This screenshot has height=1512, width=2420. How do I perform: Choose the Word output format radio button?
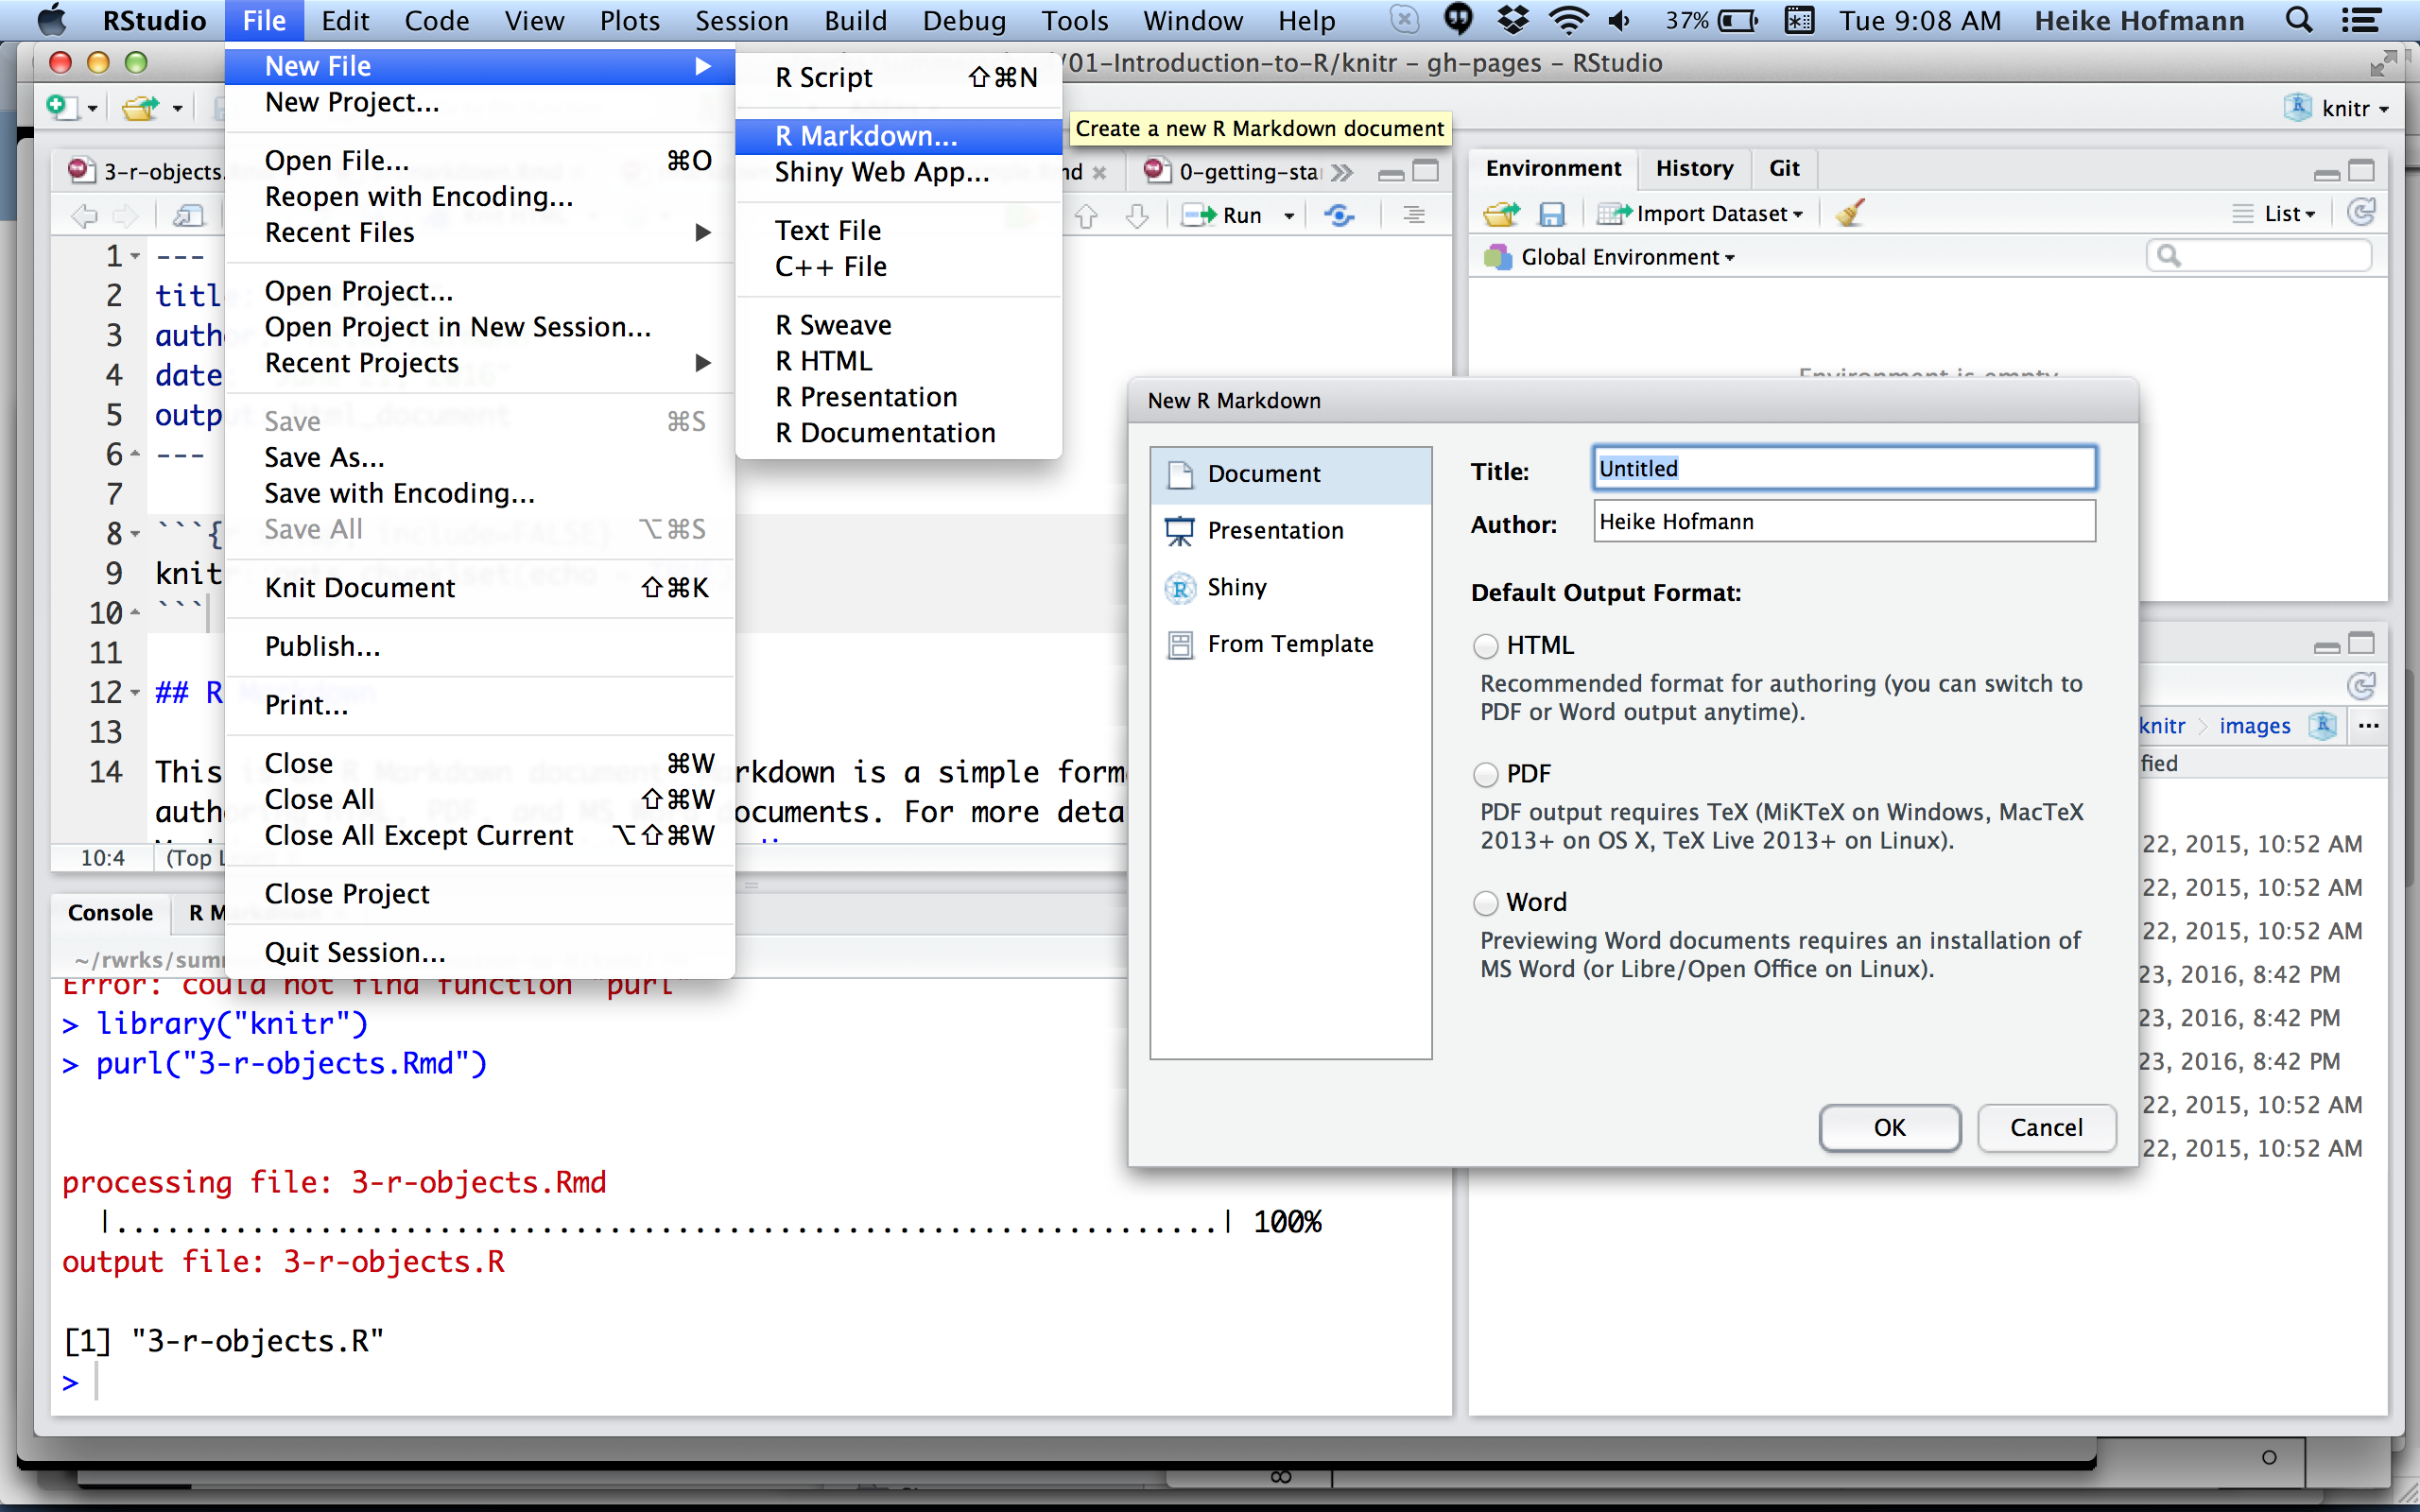(1486, 903)
